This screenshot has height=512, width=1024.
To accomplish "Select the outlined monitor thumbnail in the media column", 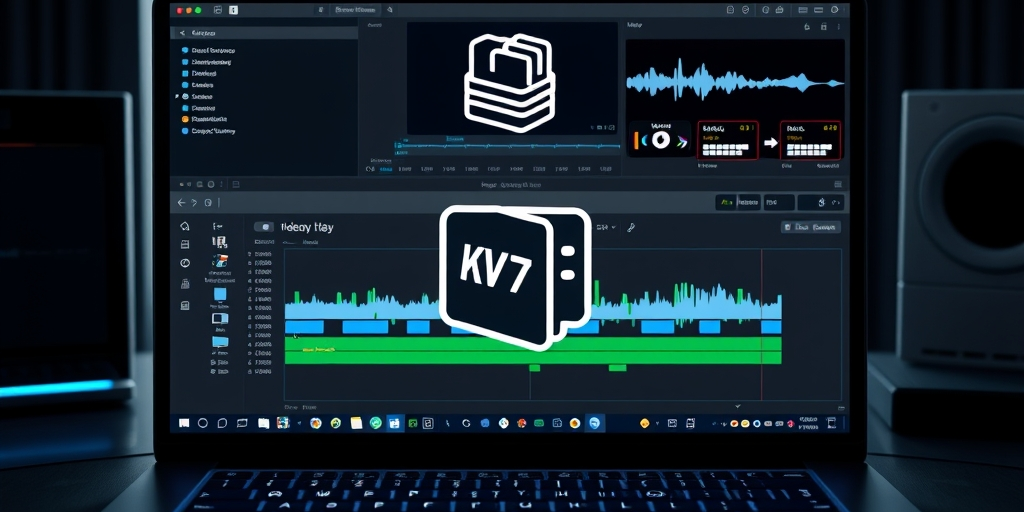I will [x=220, y=319].
